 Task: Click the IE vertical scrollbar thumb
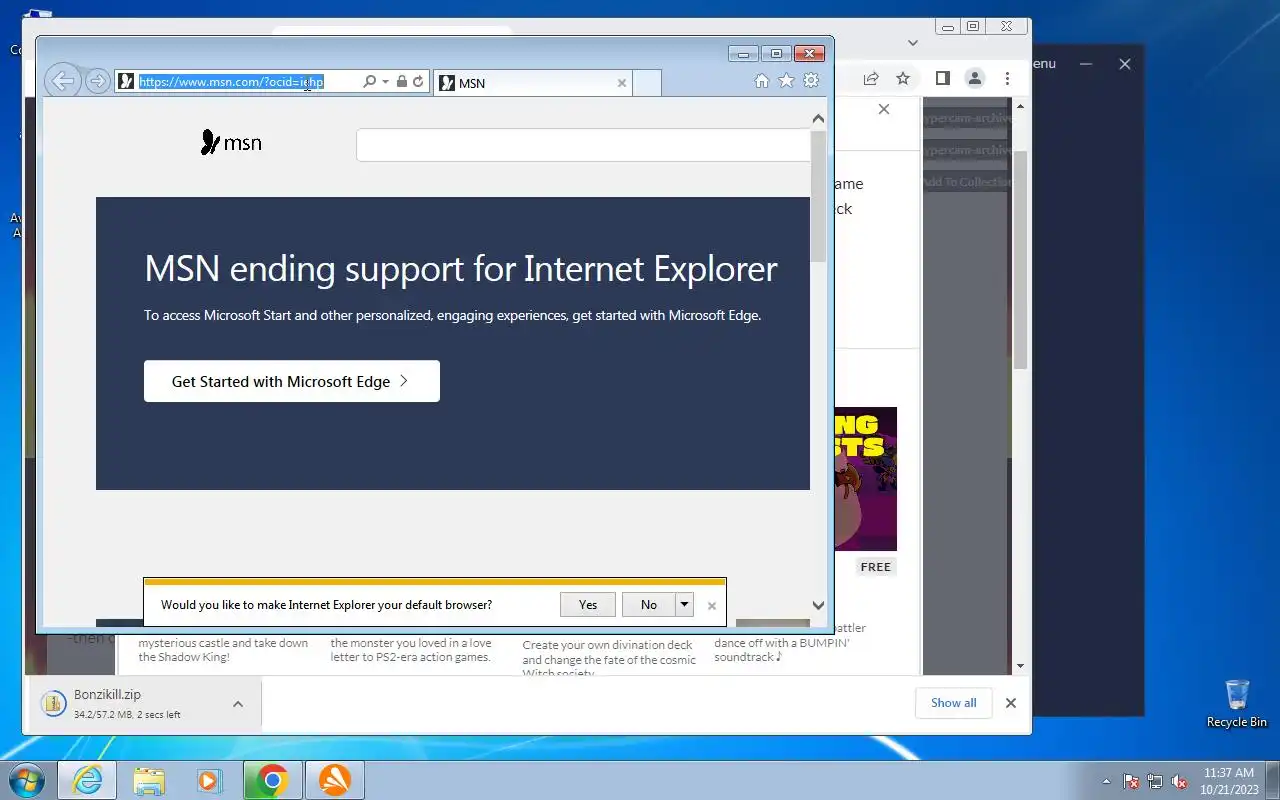(818, 196)
